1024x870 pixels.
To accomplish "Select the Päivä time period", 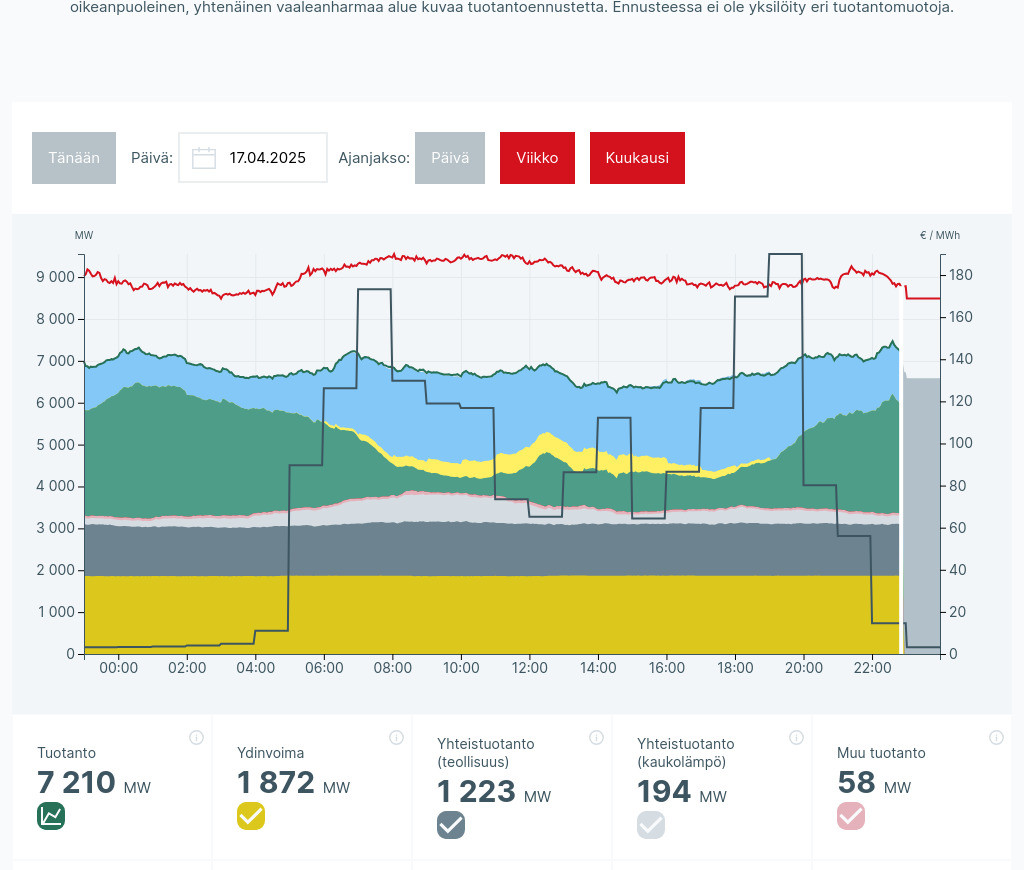I will [449, 158].
